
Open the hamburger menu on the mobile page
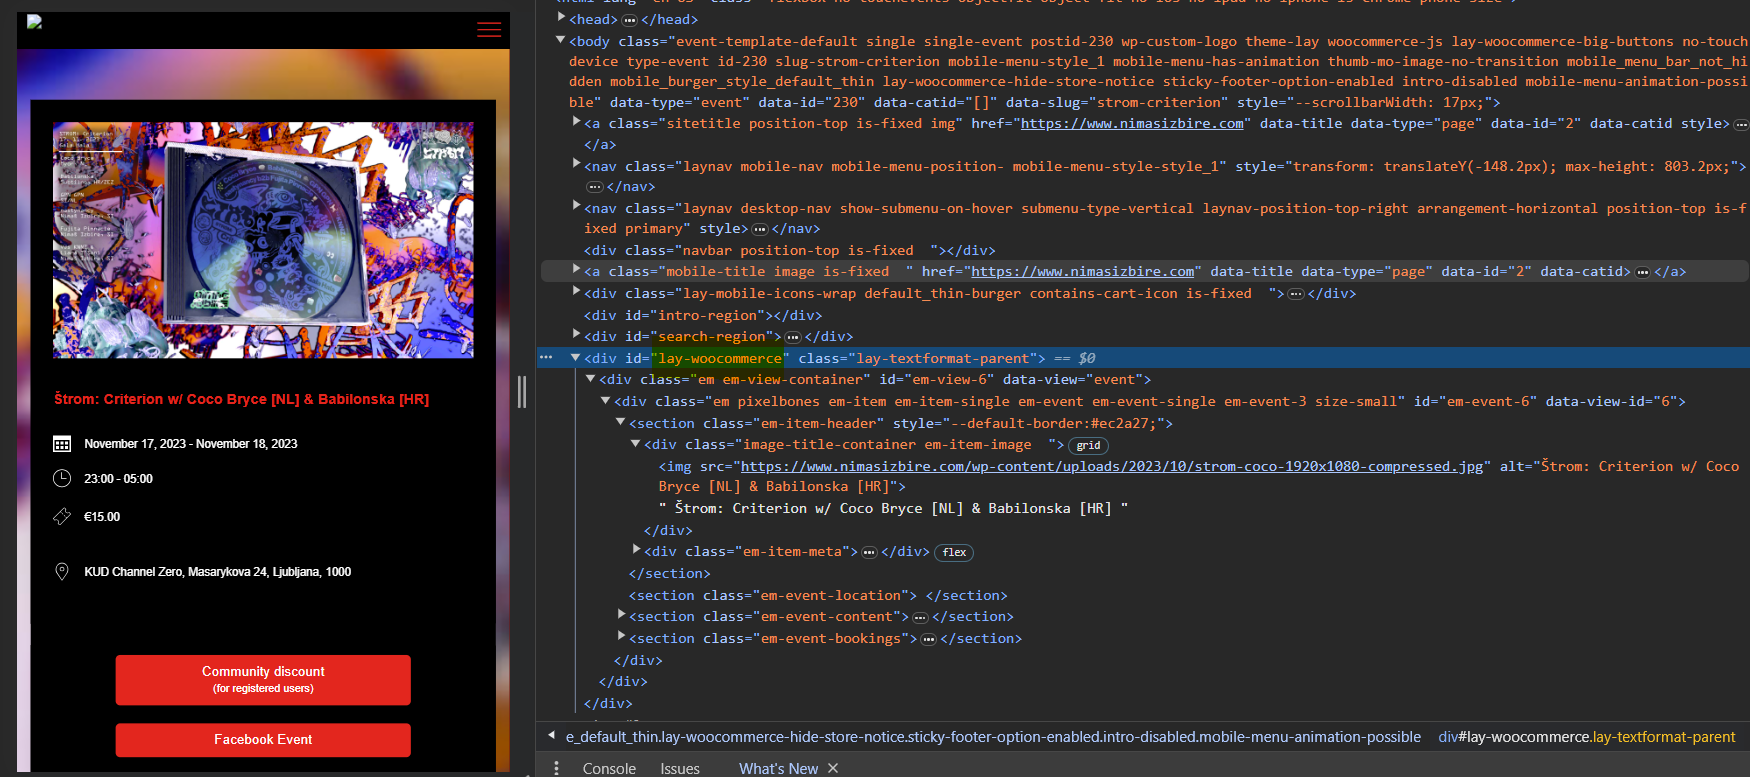click(x=489, y=30)
